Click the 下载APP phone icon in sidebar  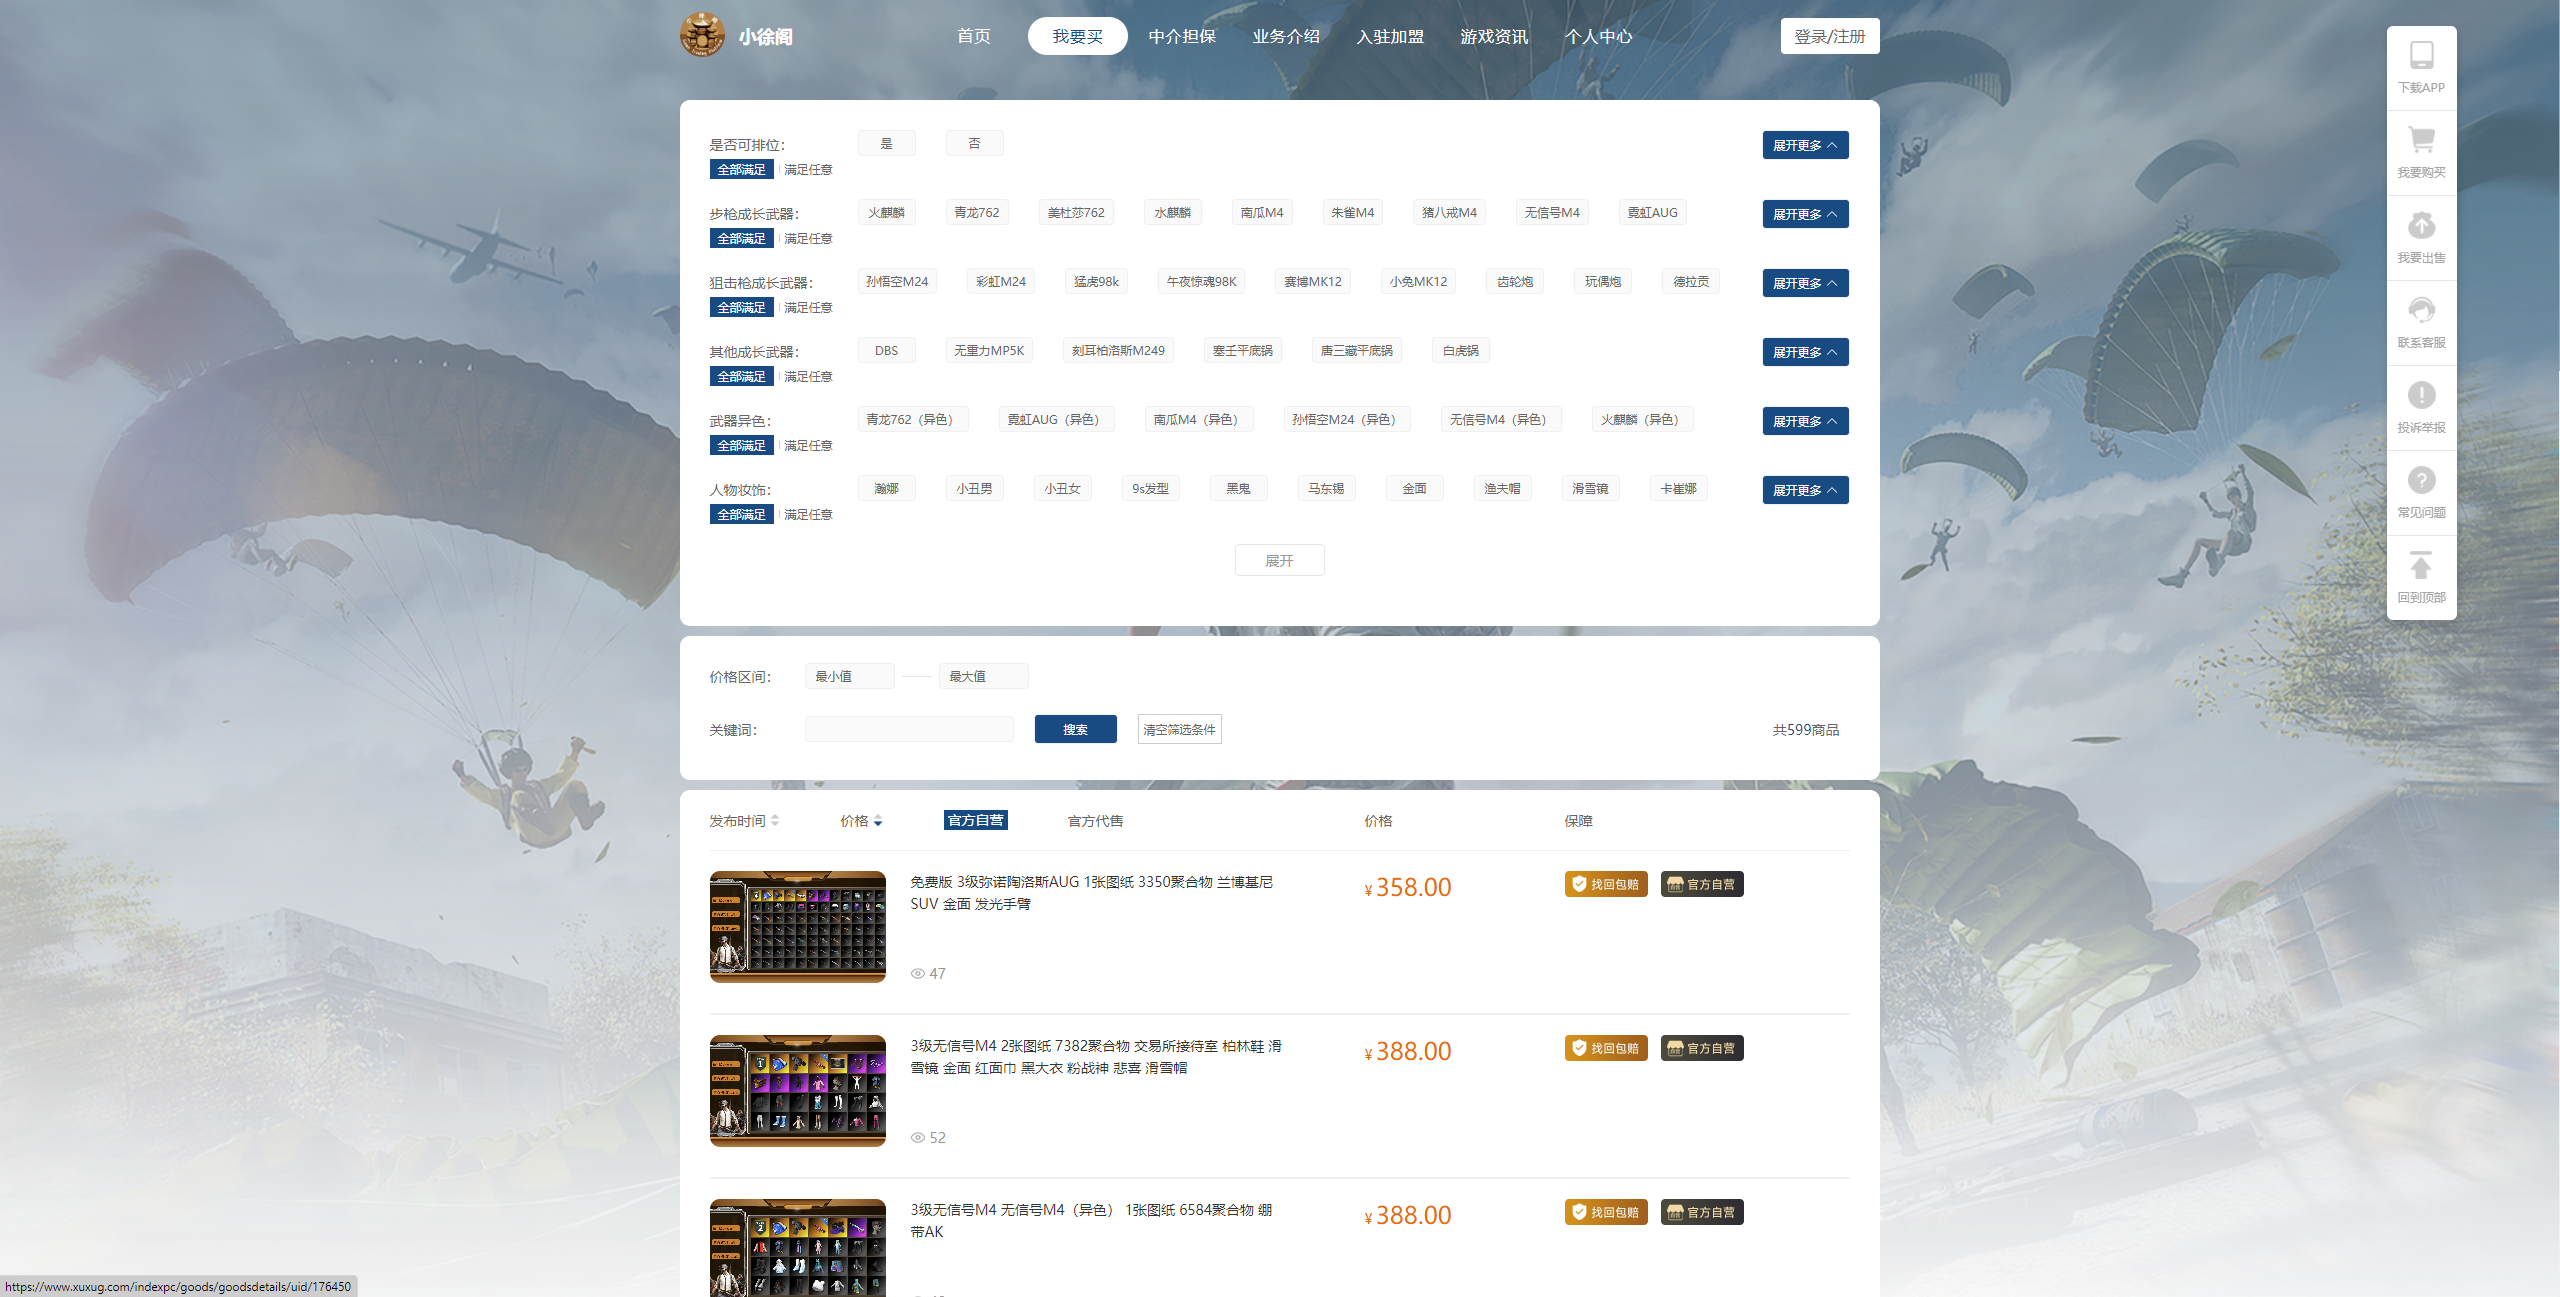click(x=2421, y=55)
